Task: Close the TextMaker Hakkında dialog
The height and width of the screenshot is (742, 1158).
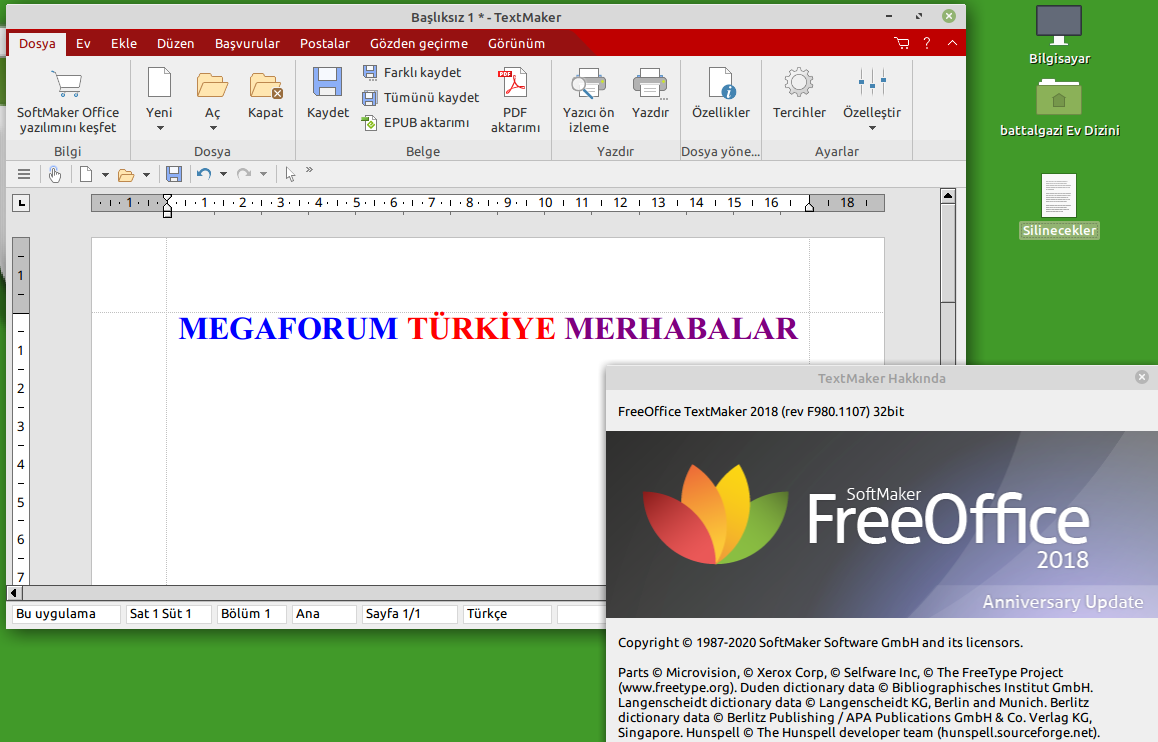Action: click(1142, 377)
